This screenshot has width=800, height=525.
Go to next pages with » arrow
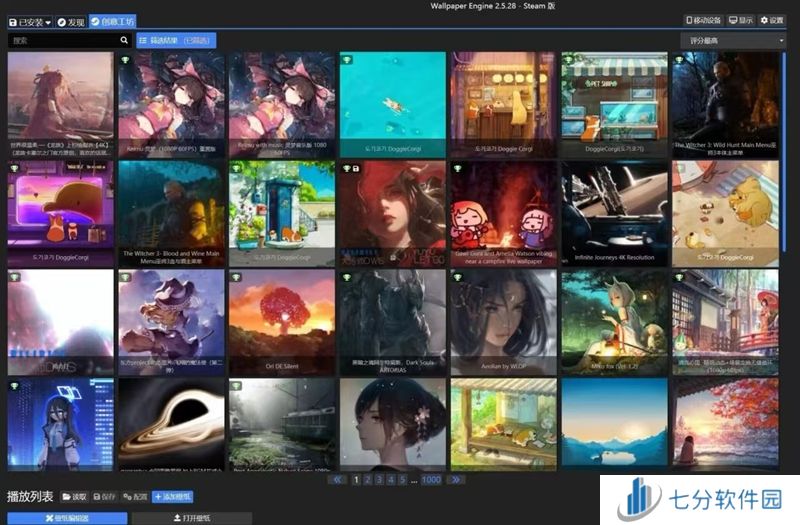[456, 480]
